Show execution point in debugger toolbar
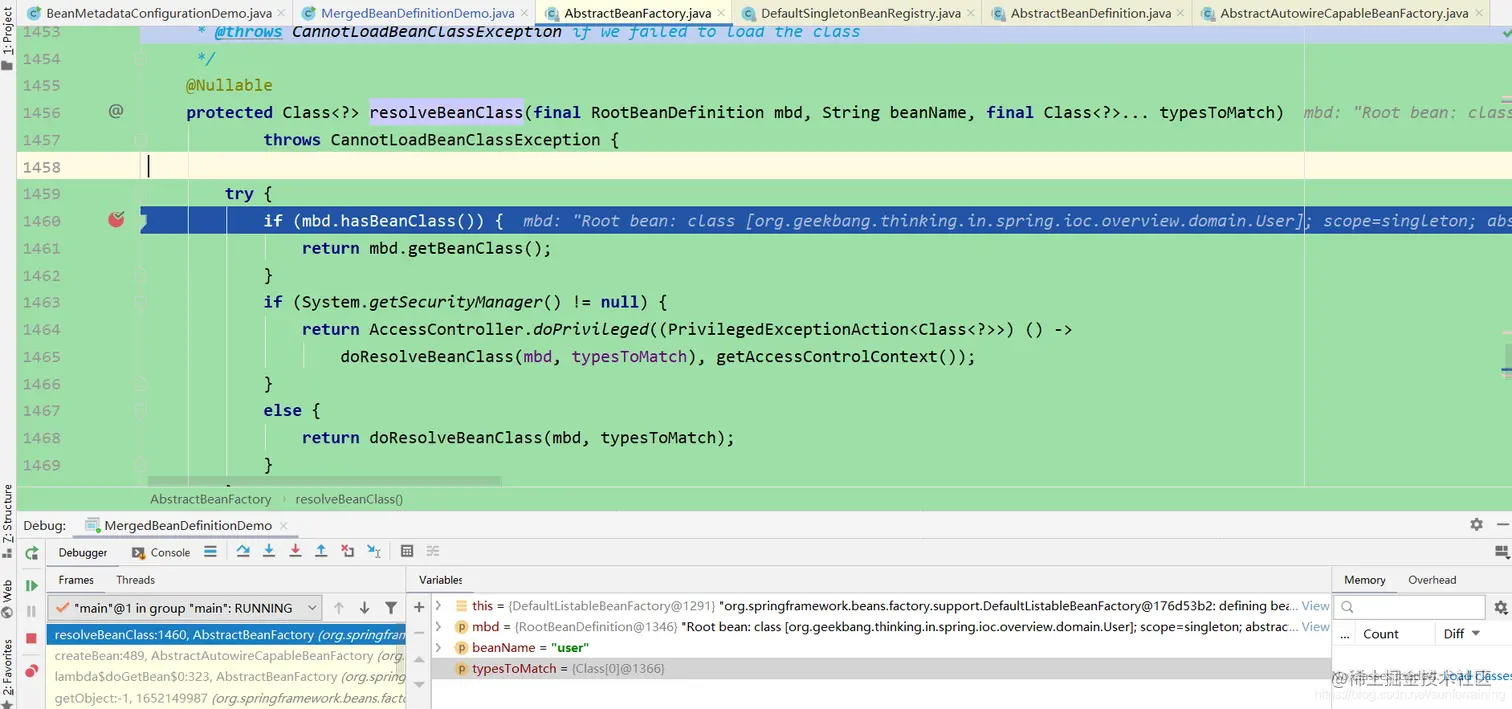The width and height of the screenshot is (1512, 709). pos(210,551)
